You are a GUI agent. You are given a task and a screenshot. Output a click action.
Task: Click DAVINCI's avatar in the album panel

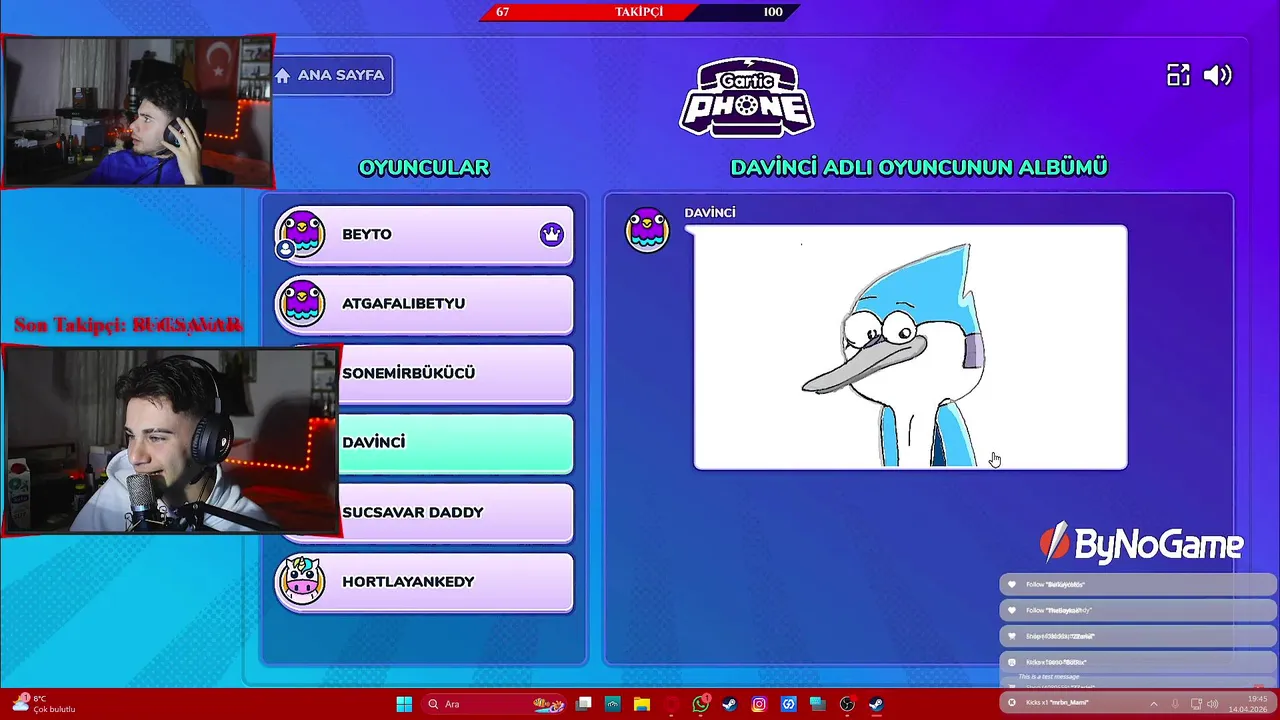(647, 230)
